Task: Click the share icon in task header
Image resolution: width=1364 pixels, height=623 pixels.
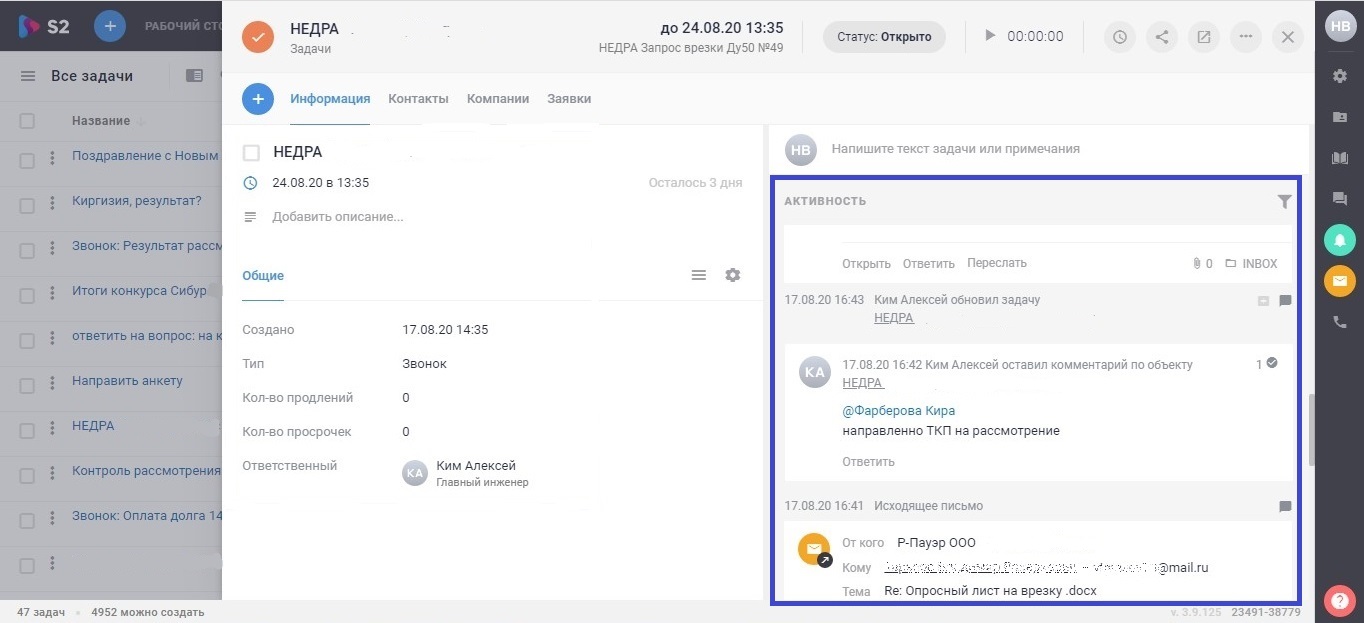Action: pos(1161,37)
